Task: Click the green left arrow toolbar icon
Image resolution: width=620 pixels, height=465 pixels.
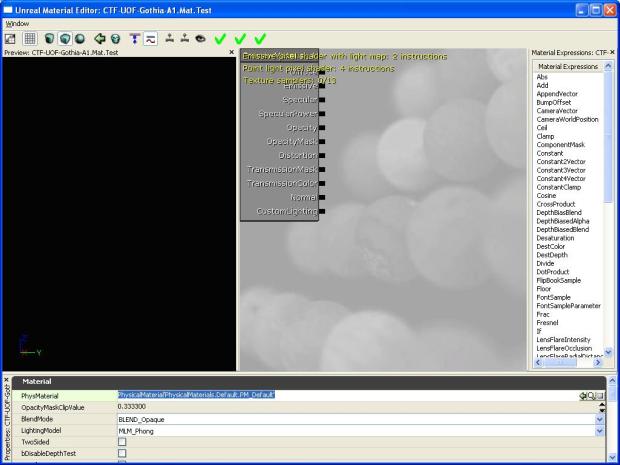Action: (x=100, y=39)
